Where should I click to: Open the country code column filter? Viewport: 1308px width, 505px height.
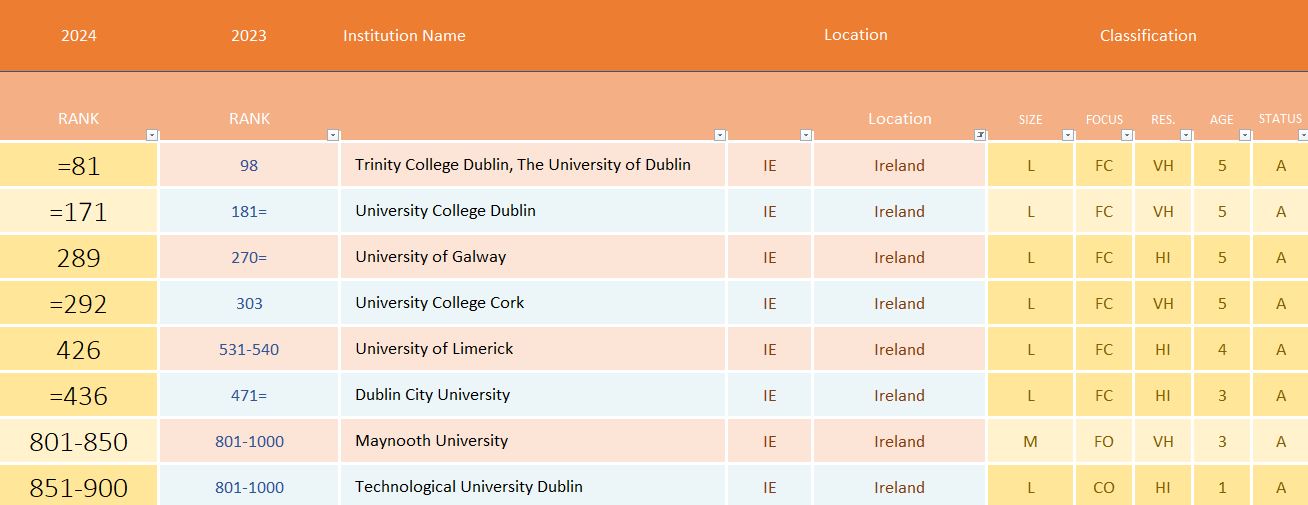806,135
